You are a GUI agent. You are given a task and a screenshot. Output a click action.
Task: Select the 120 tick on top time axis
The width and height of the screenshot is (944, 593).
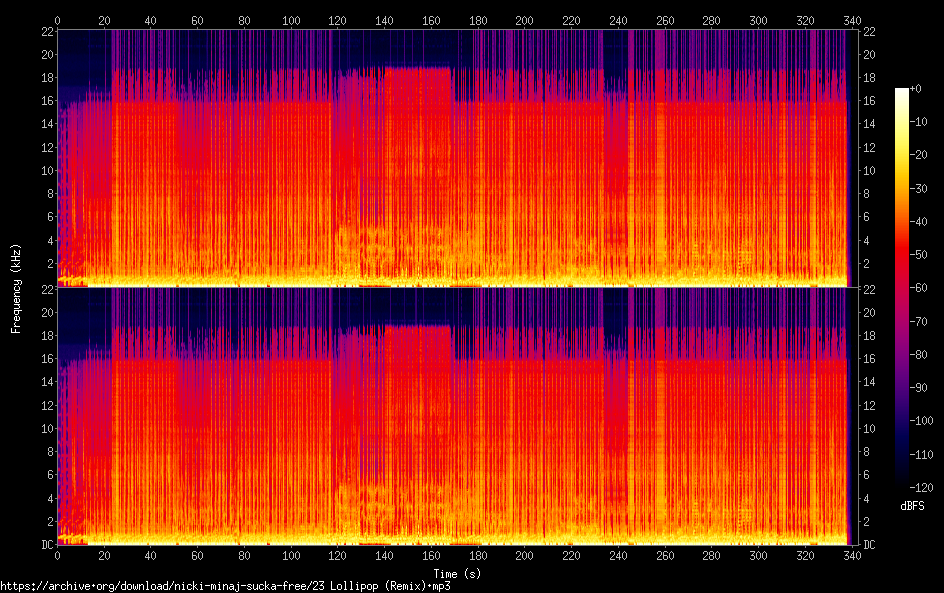pyautogui.click(x=338, y=20)
